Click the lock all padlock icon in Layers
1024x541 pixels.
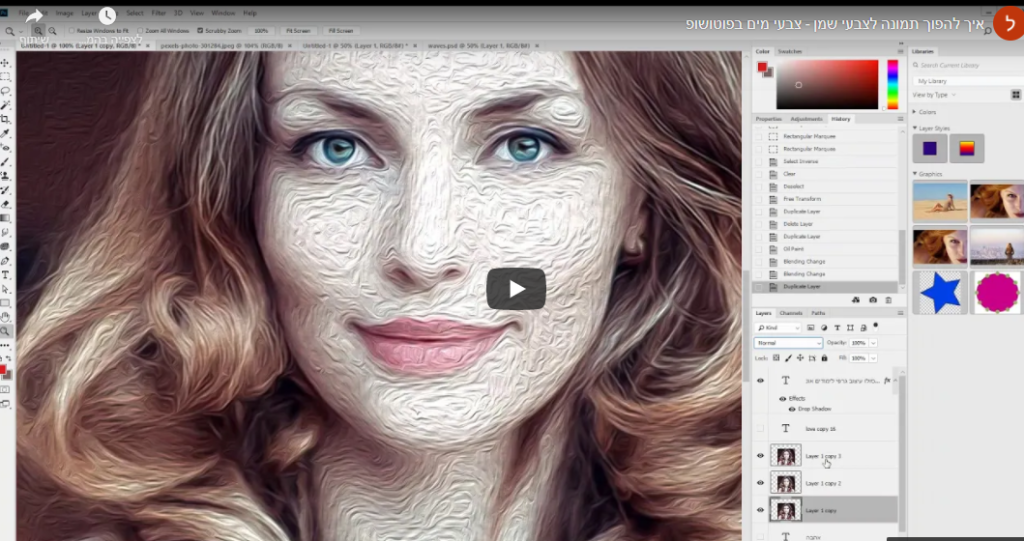(823, 357)
